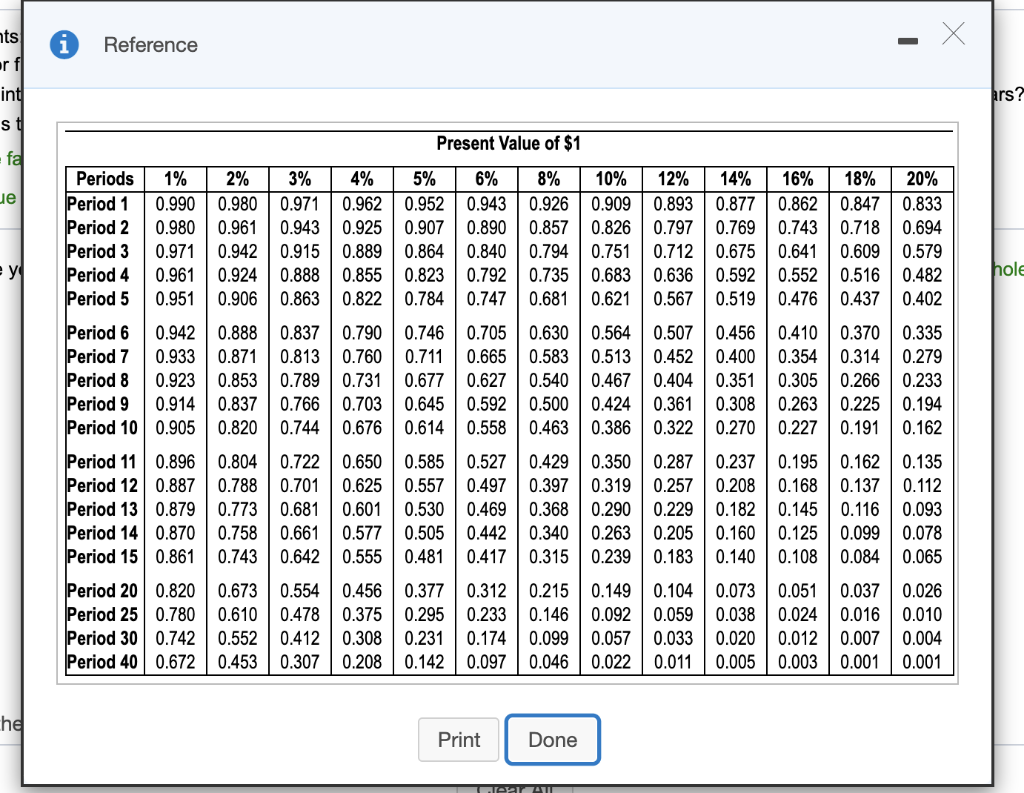Click the "Period 40" row label
The height and width of the screenshot is (793, 1024).
pyautogui.click(x=103, y=662)
